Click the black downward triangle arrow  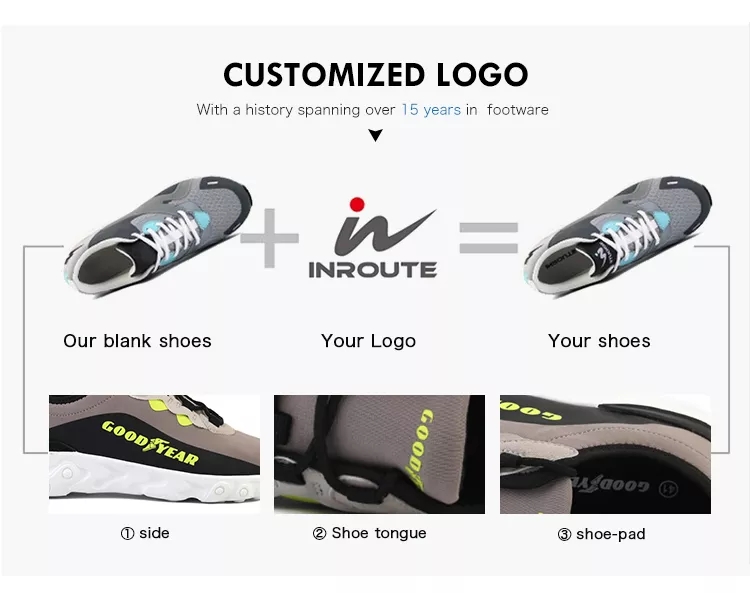click(x=375, y=135)
